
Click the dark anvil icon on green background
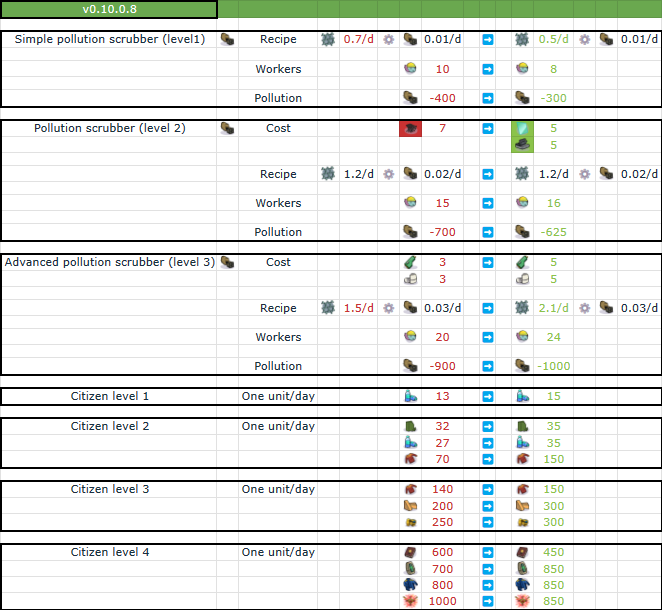(x=522, y=145)
